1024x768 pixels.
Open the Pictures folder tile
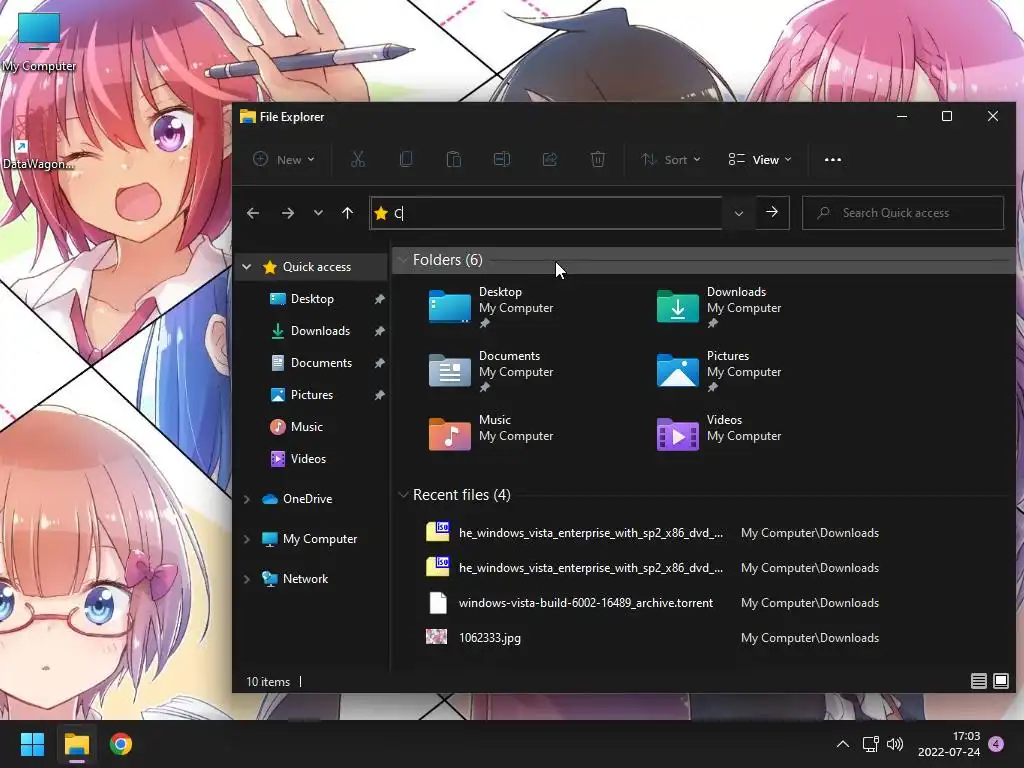pyautogui.click(x=719, y=370)
